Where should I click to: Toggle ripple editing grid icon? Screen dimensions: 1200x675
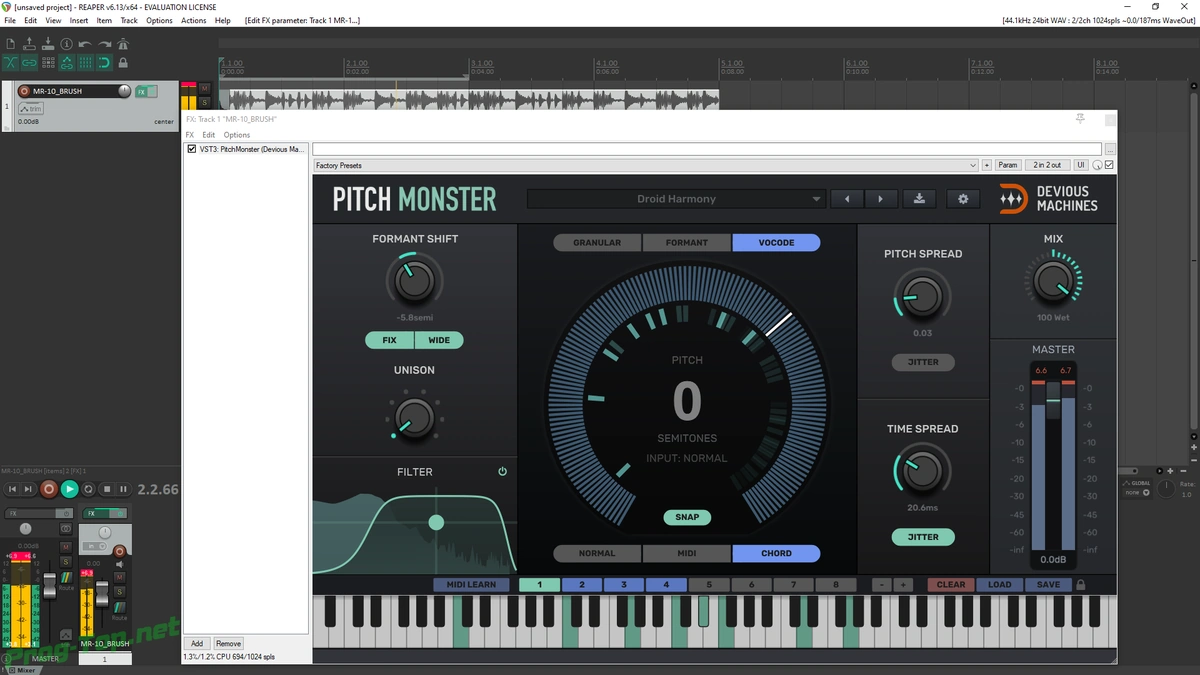pos(48,63)
